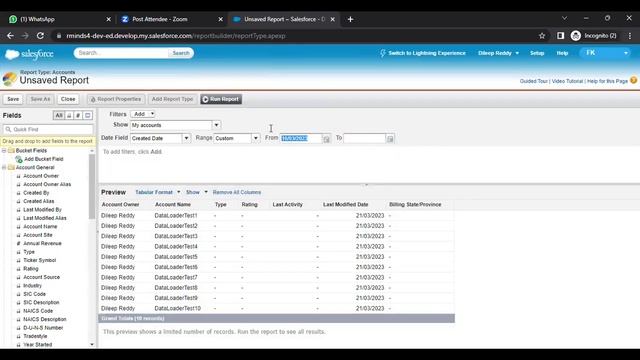640x360 pixels.
Task: Click the browser address bar URL
Action: 176,36
